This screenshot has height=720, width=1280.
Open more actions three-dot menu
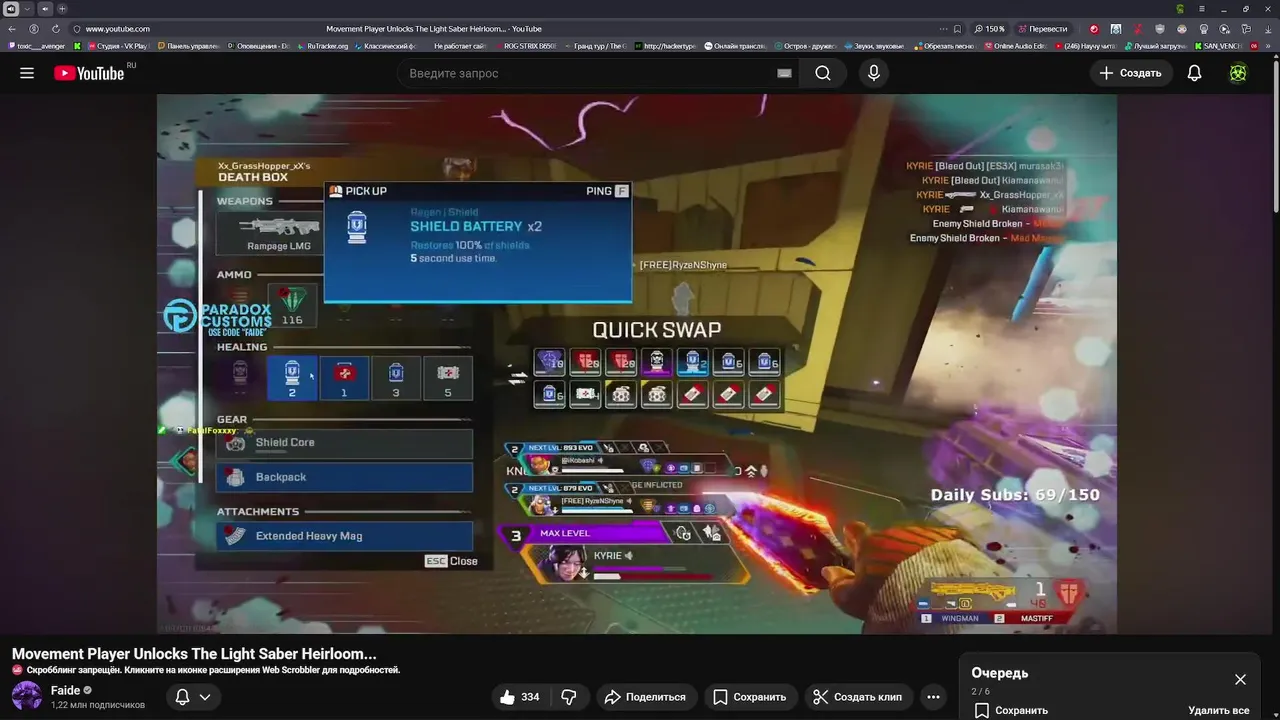tap(933, 697)
